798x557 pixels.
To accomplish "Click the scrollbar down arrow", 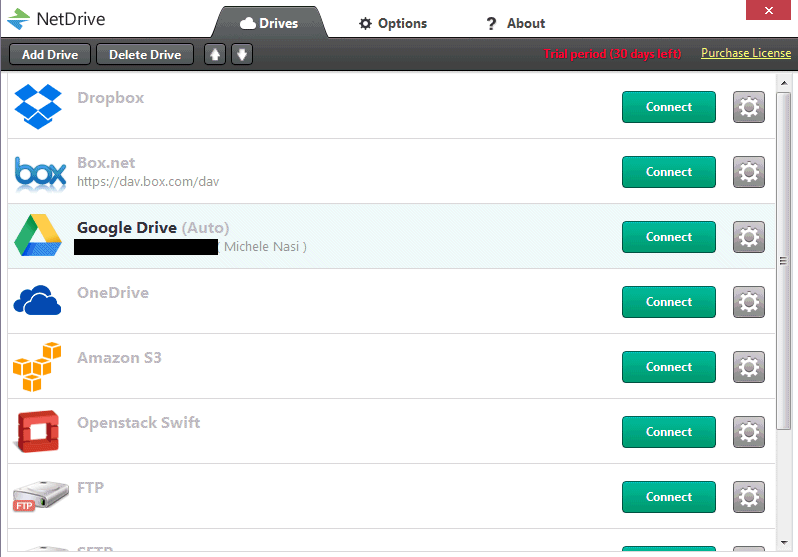I will coord(784,543).
